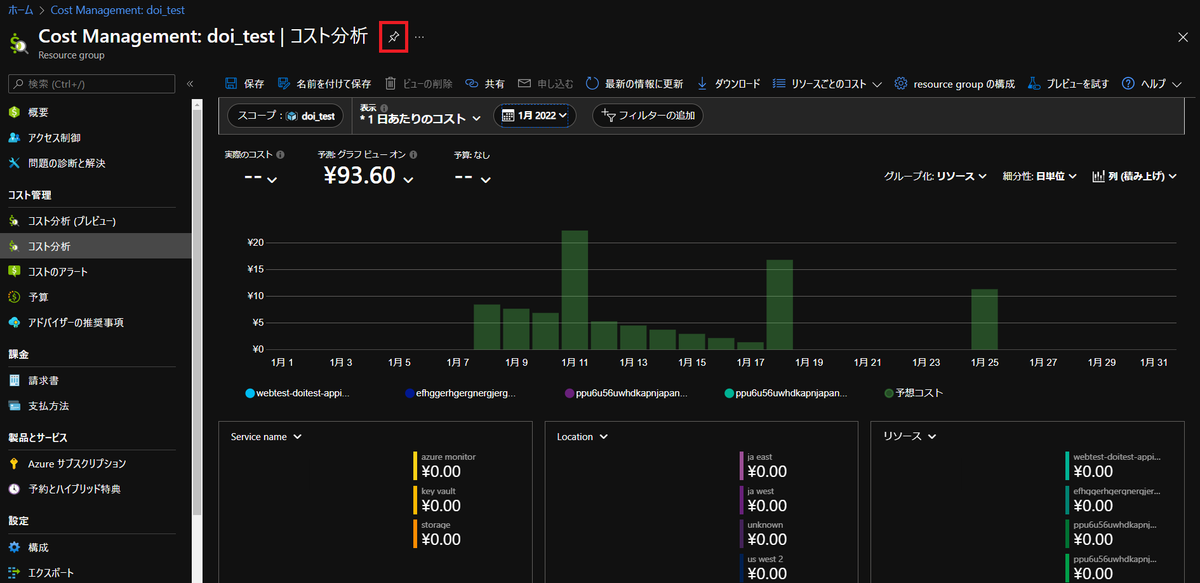
Task: Click 名前を付けて保存 in toolbar
Action: tap(324, 84)
